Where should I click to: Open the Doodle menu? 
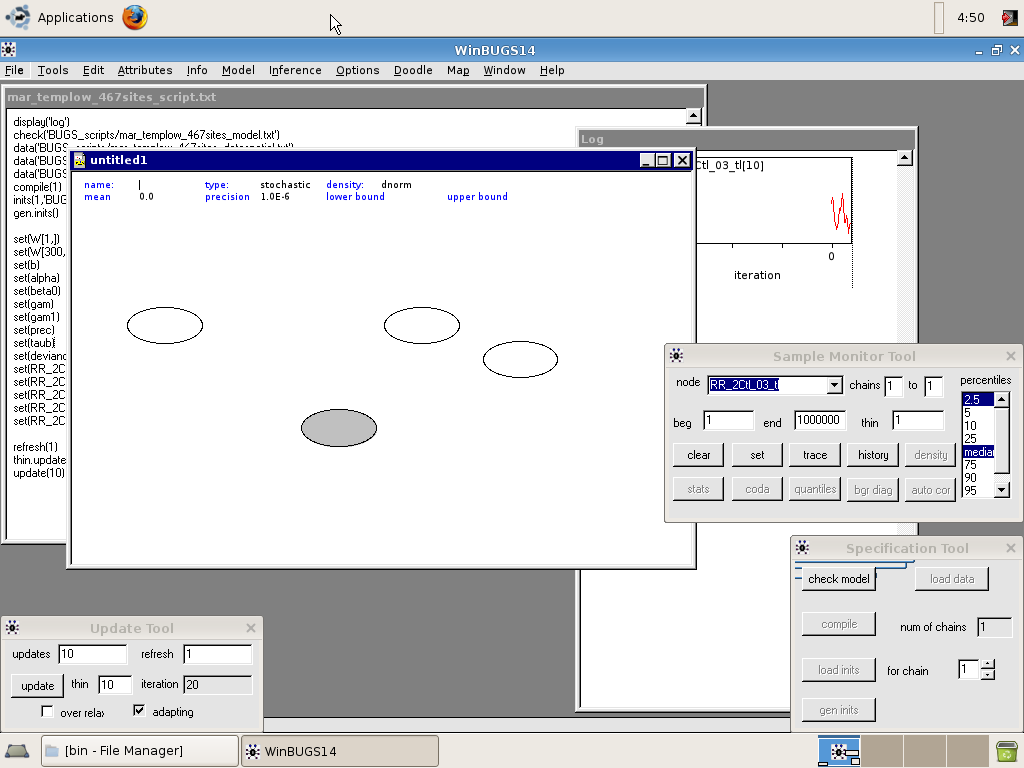coord(413,70)
